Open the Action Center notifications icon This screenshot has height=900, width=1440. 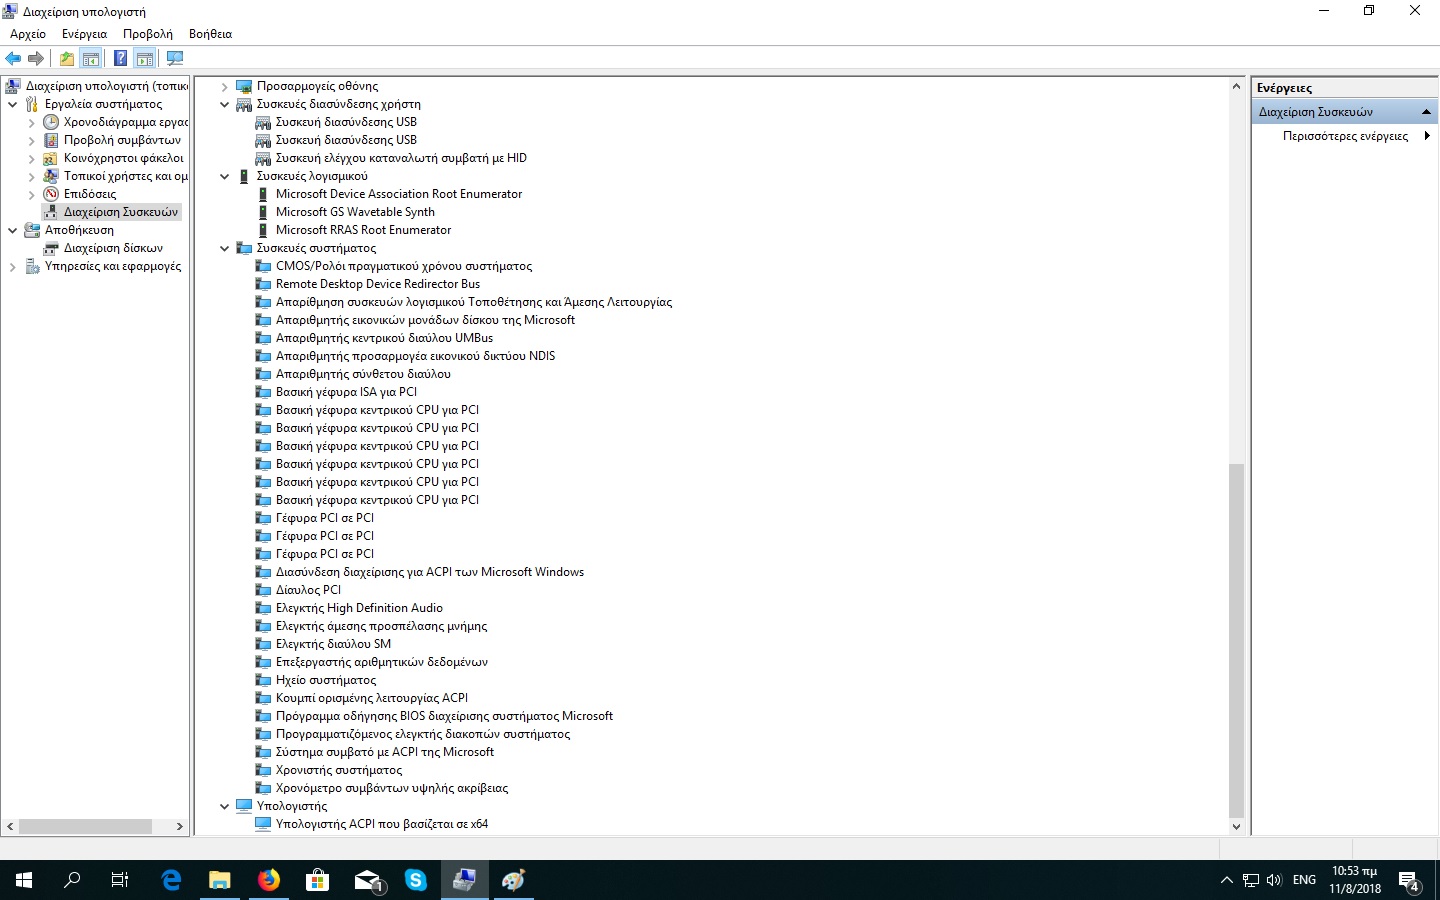[x=1410, y=881]
